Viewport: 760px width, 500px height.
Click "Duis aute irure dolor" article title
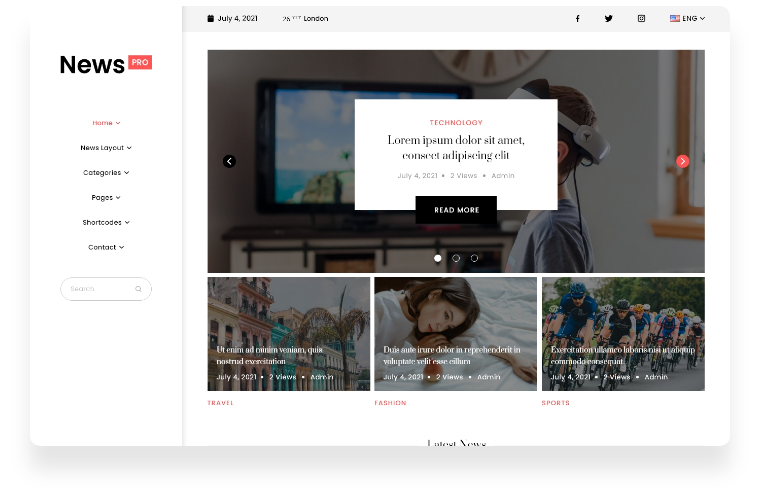pyautogui.click(x=452, y=355)
